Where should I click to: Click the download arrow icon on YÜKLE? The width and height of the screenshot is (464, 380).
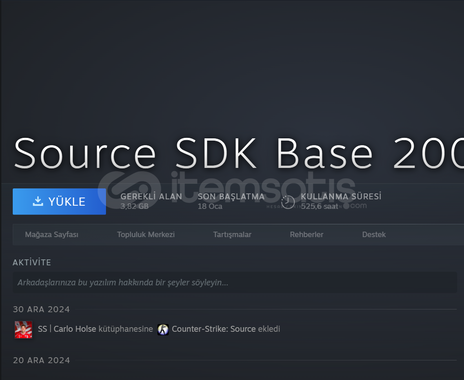38,201
